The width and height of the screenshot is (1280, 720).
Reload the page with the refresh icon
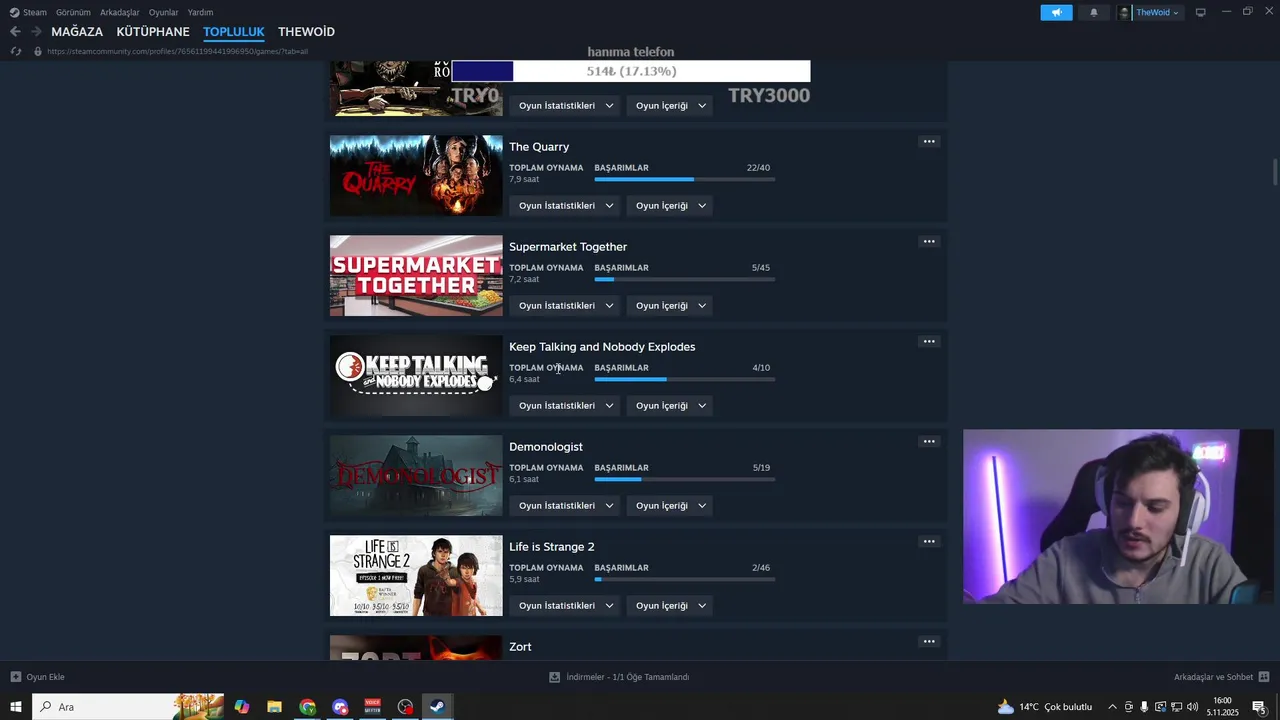[x=15, y=51]
